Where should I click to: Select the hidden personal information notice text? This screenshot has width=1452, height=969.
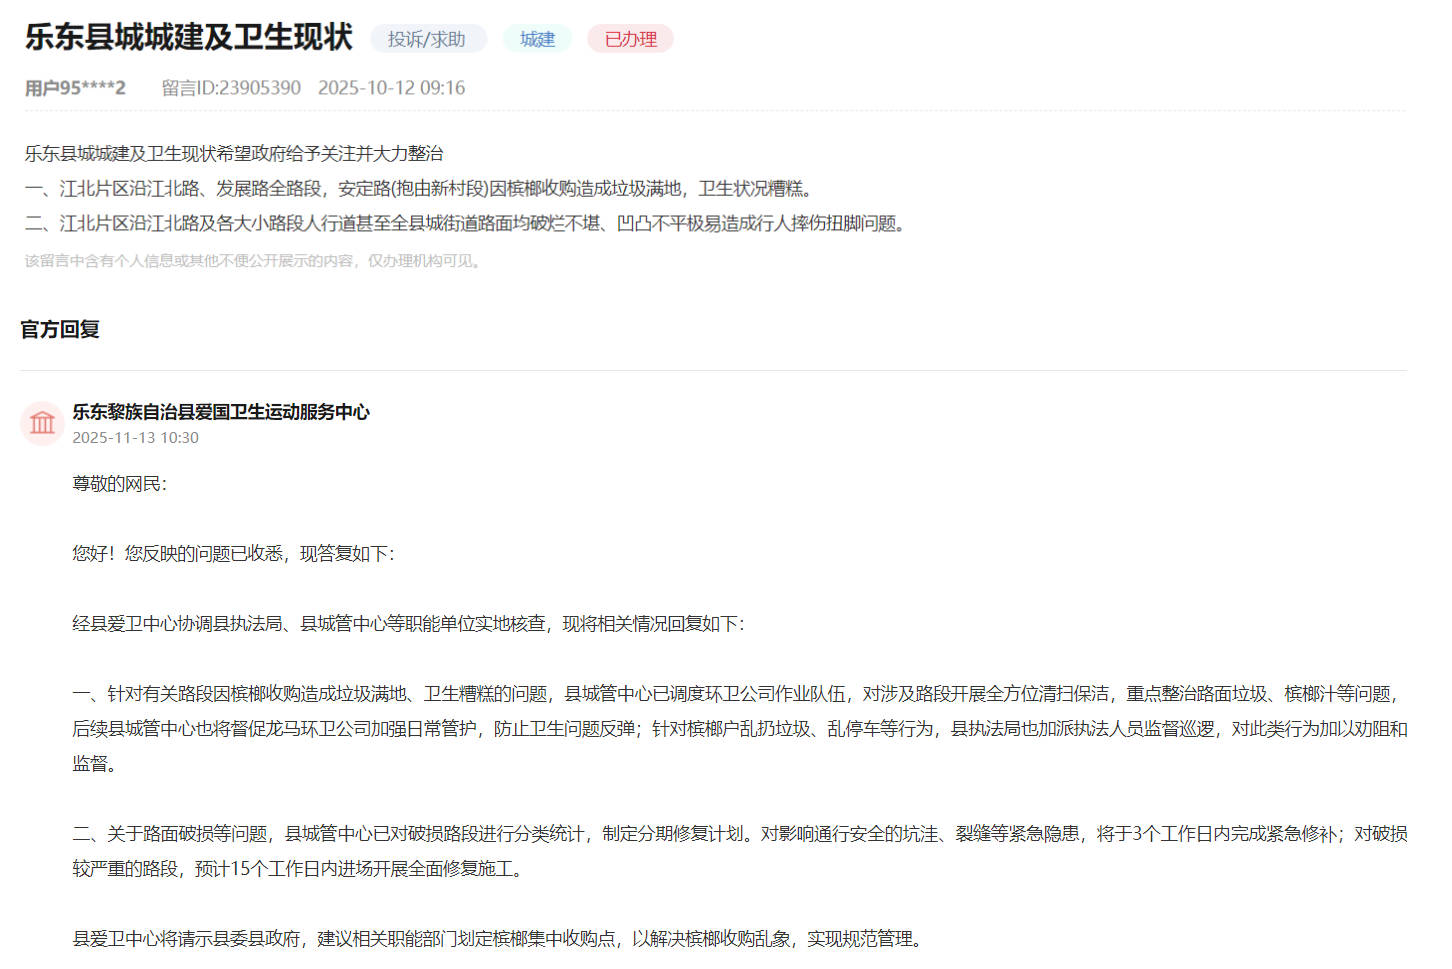[252, 261]
